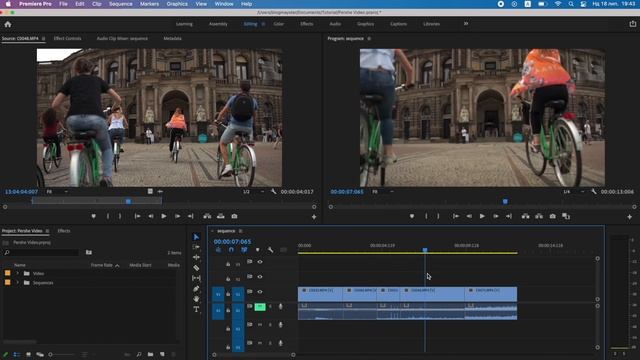Add marker in timeline header
This screenshot has height=360, width=640.
257,250
